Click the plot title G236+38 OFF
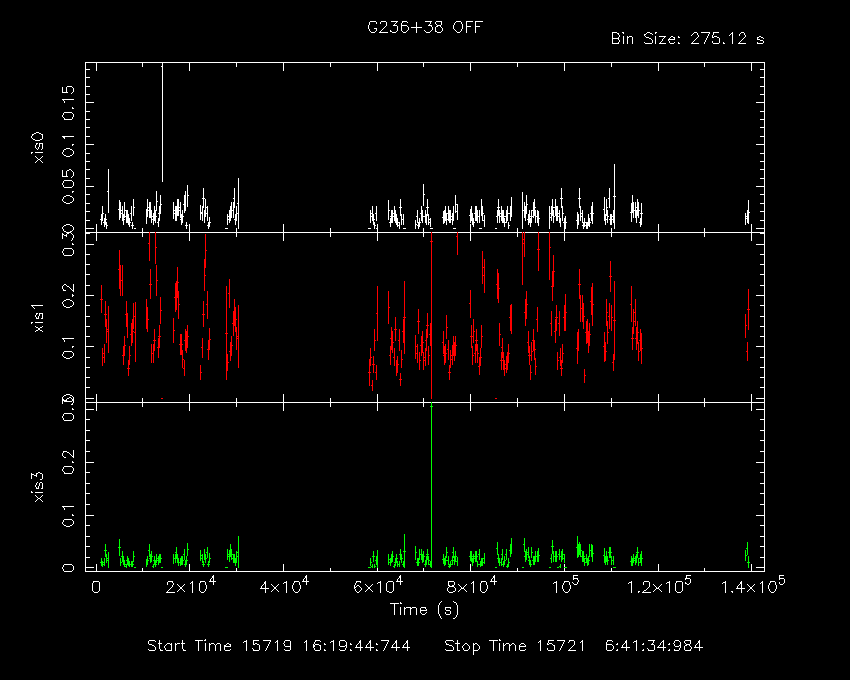 pos(424,27)
